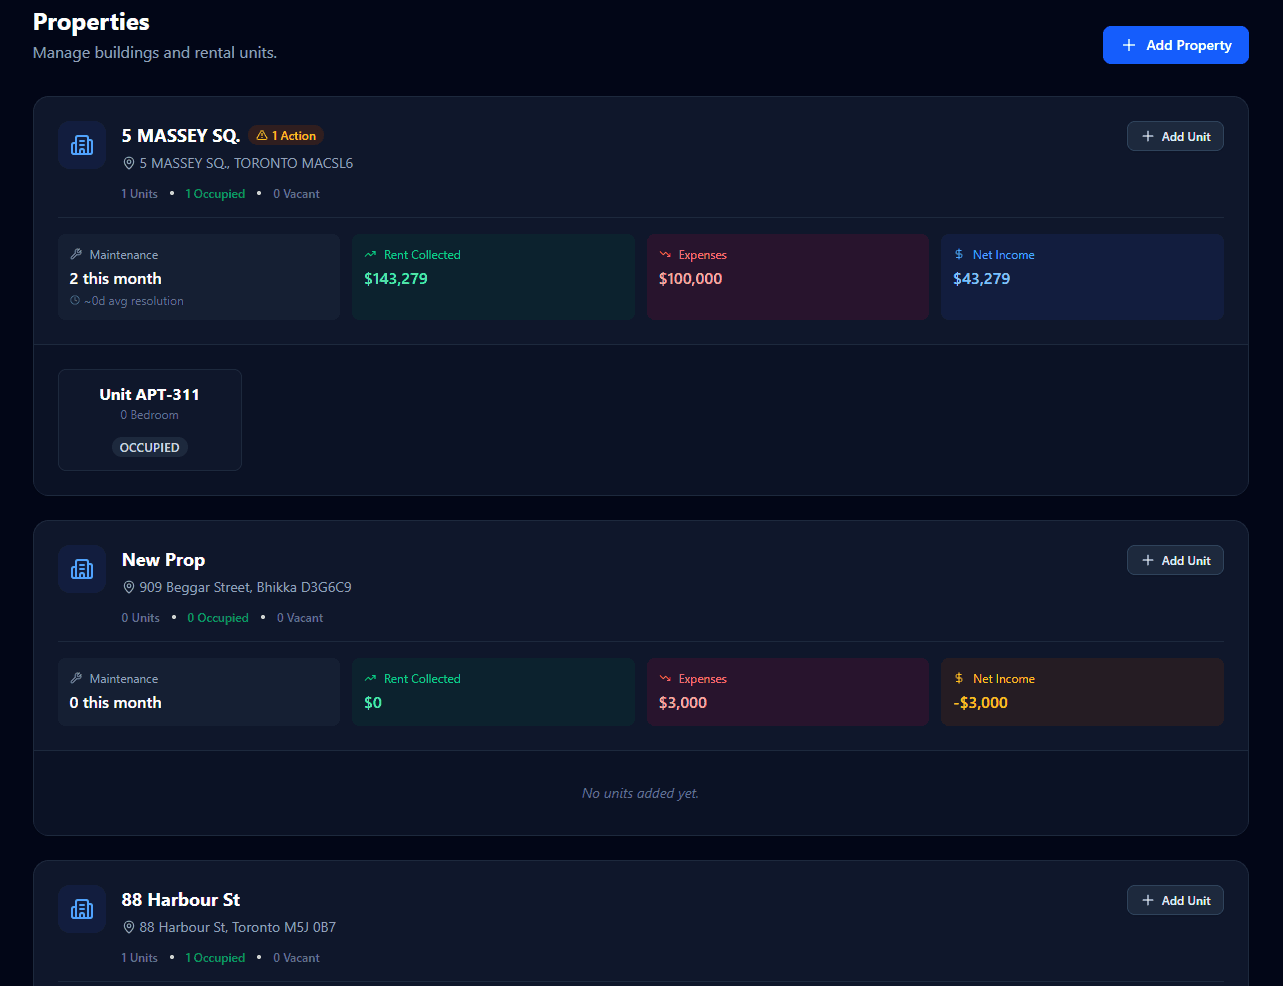This screenshot has width=1283, height=986.
Task: Click the trend-up icon in 5 MASSEY SQ. Rent Collected
Action: click(371, 255)
